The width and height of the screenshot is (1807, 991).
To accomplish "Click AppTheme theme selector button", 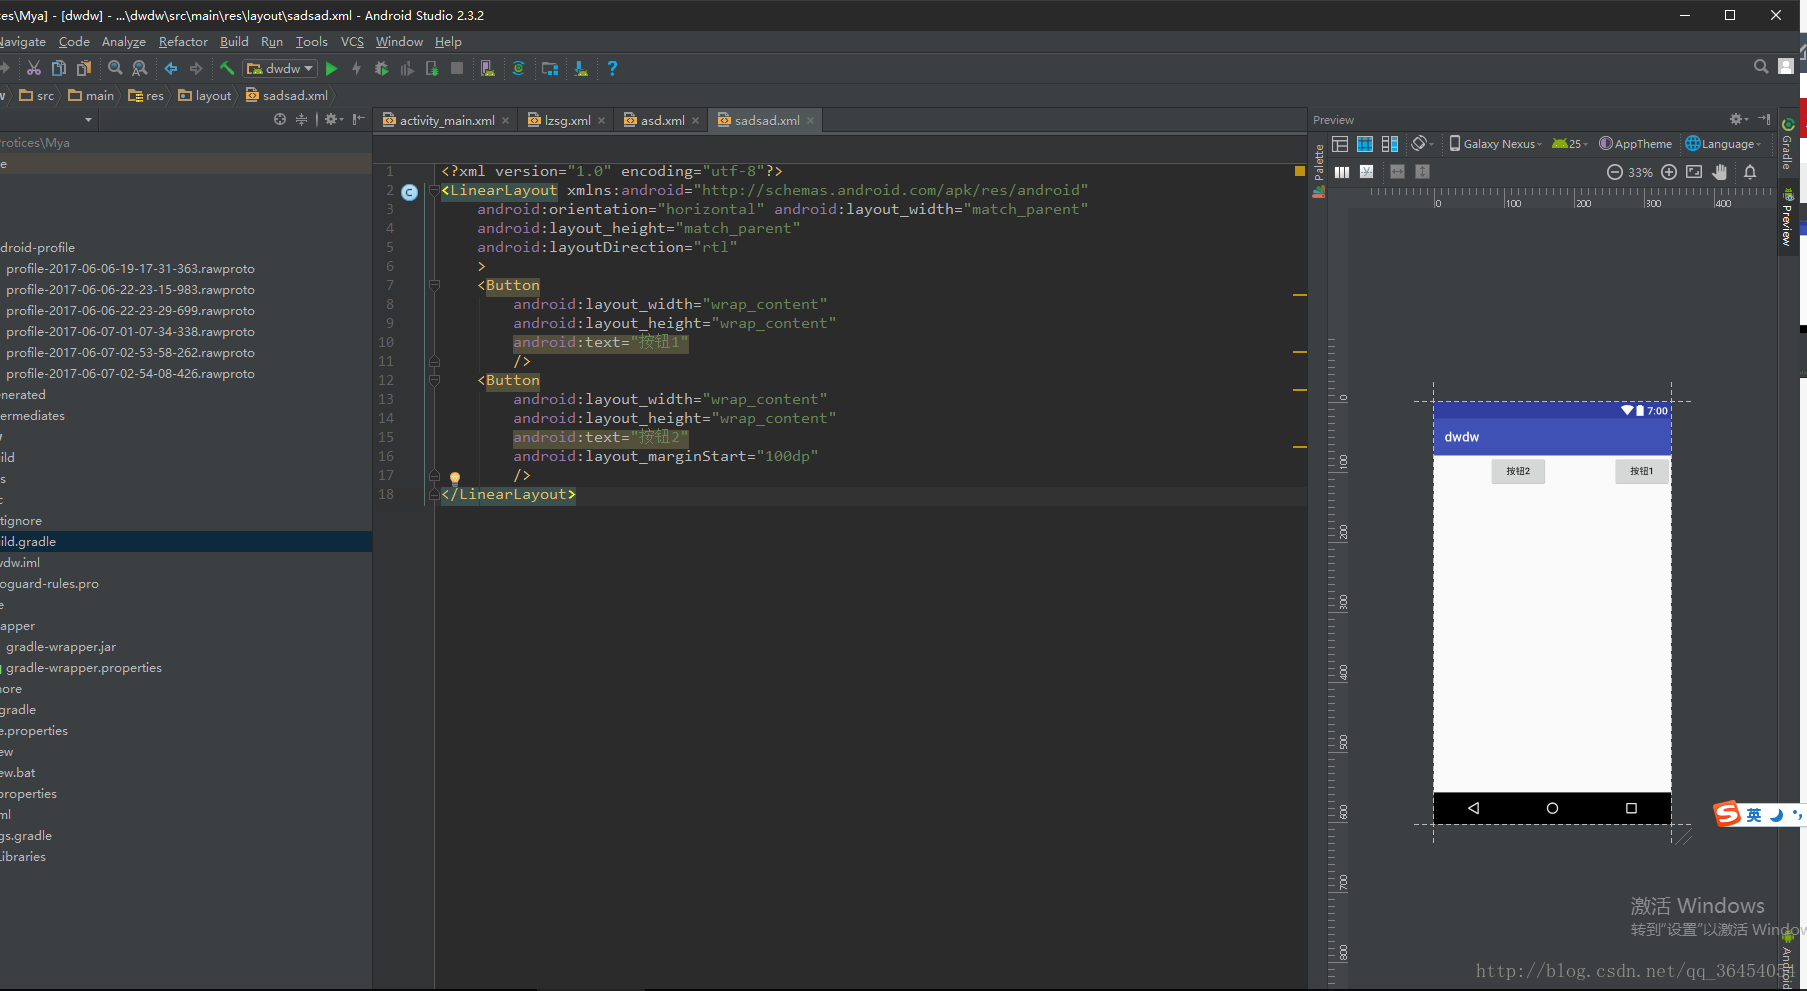I will [x=1635, y=144].
